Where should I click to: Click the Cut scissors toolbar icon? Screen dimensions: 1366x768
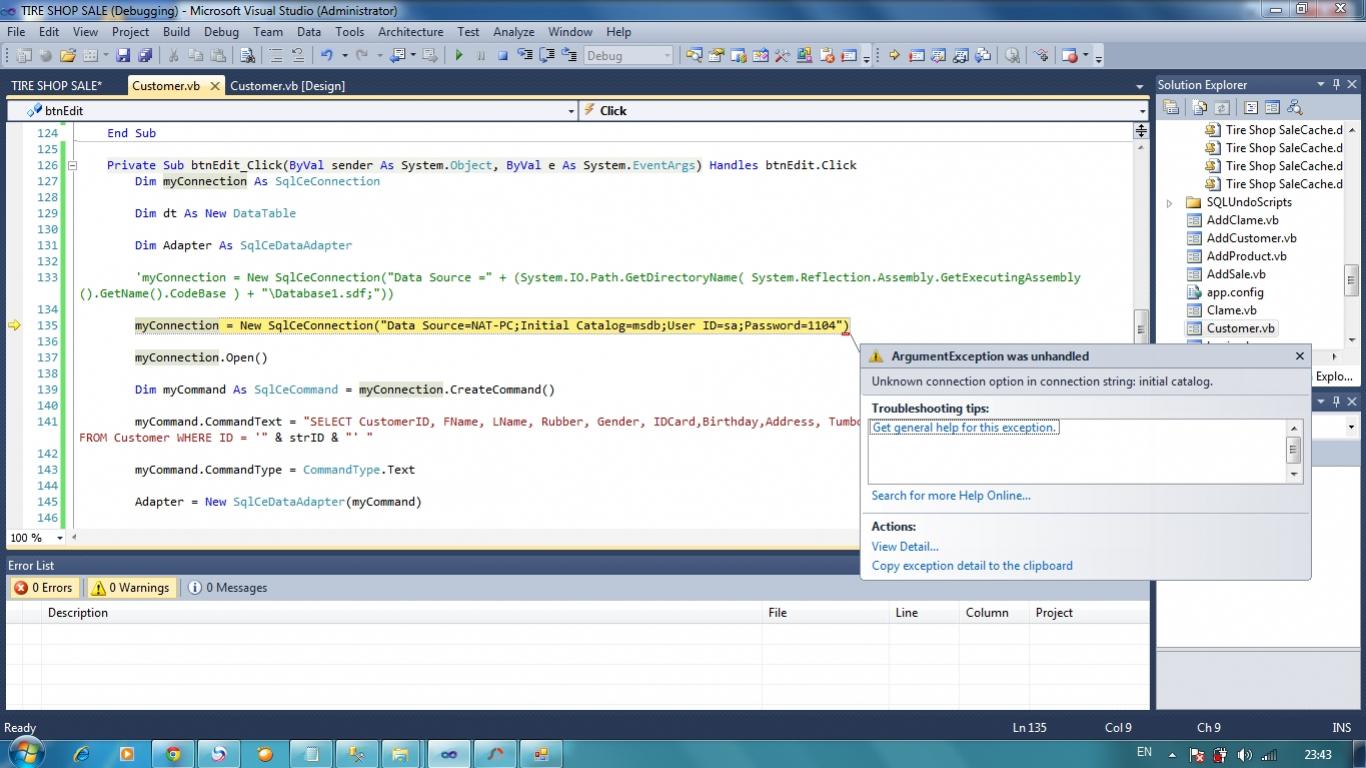click(x=173, y=56)
